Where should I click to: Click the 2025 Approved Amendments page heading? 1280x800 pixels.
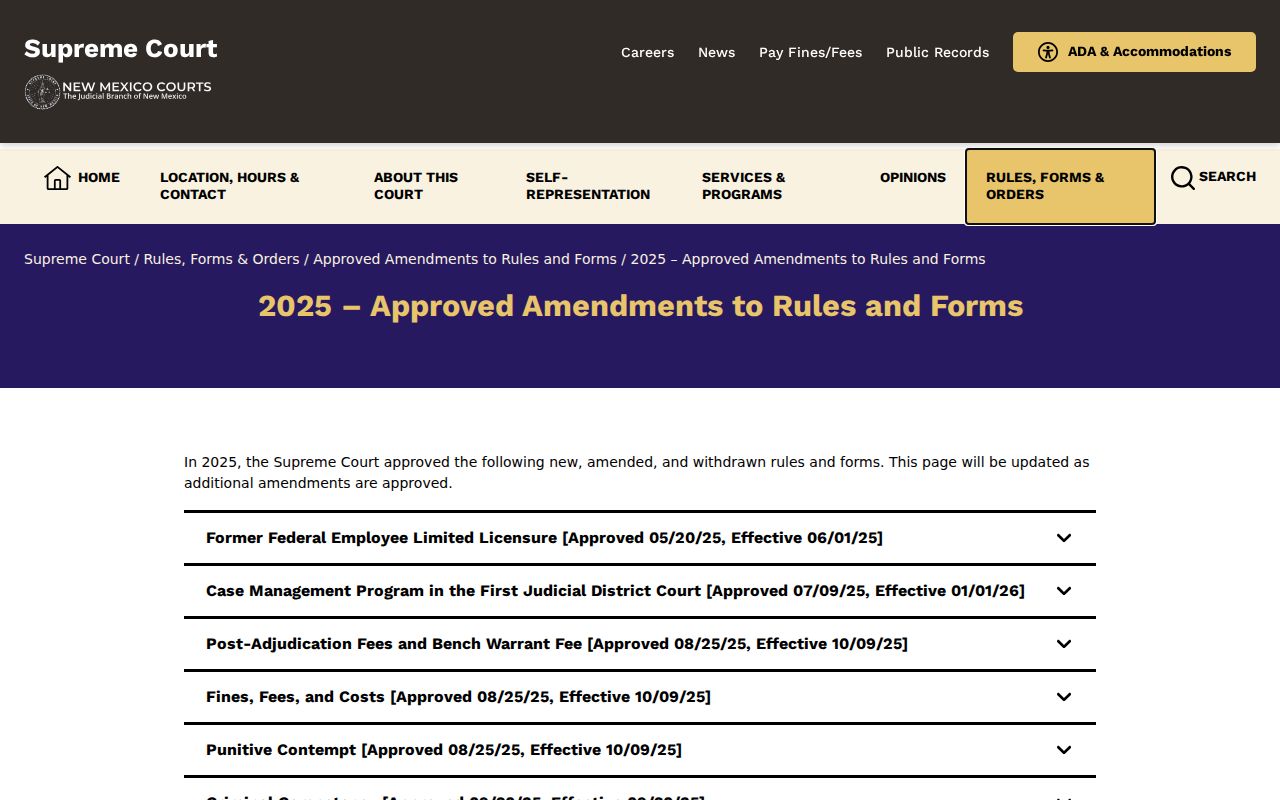[x=640, y=306]
